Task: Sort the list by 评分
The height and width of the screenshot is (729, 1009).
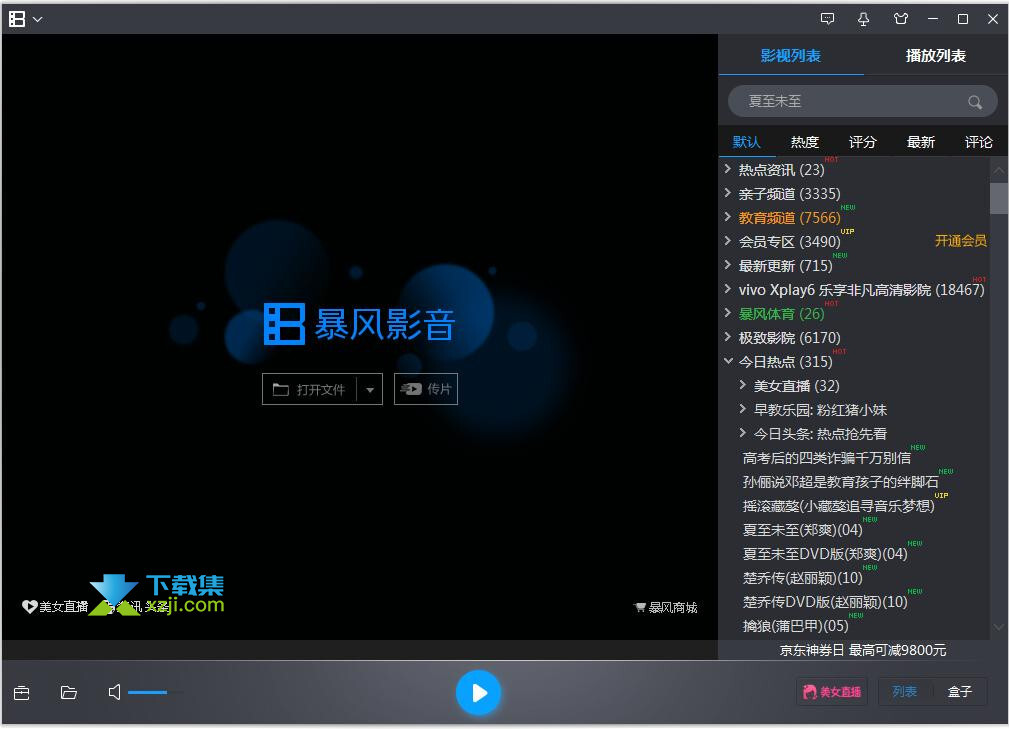Action: coord(862,142)
